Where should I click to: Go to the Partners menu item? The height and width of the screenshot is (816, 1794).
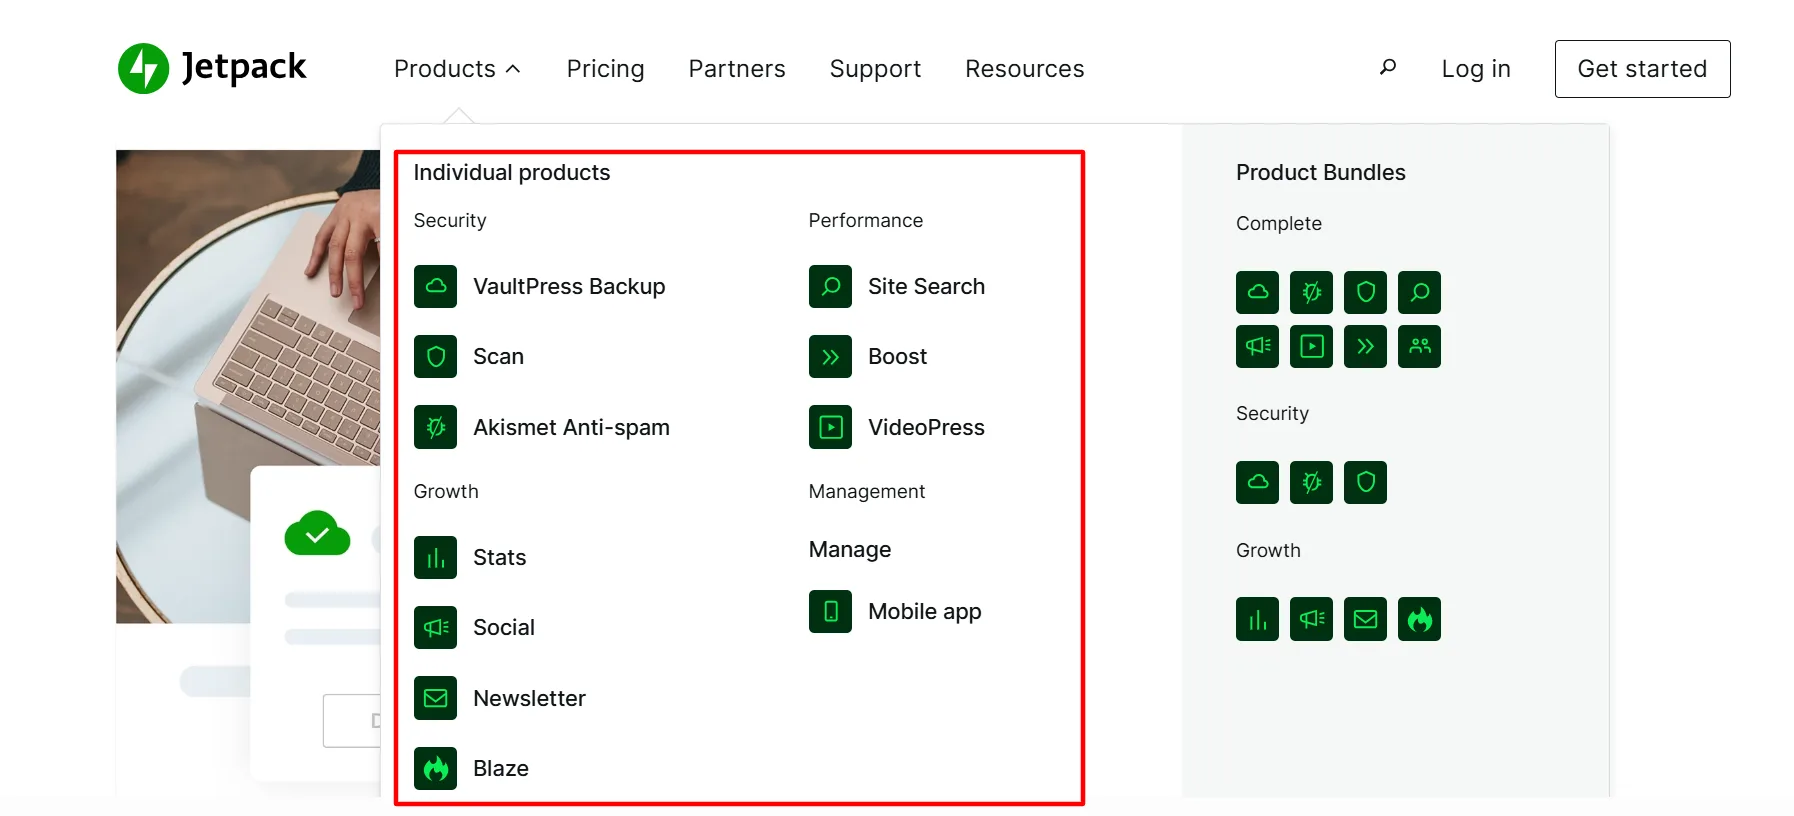[737, 69]
